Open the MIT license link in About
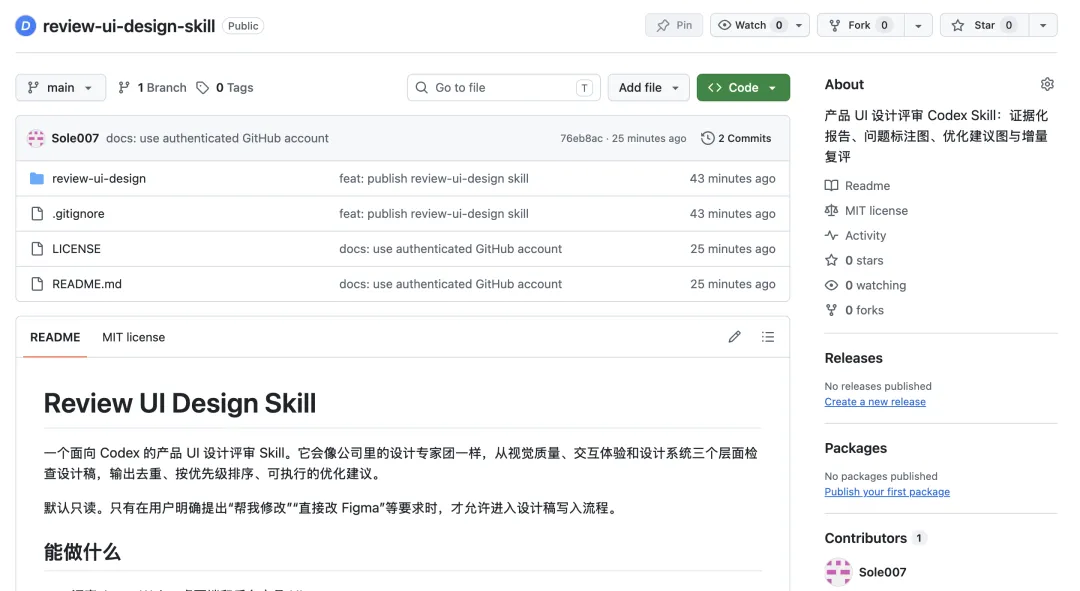Screen dimensions: 1080x591 (876, 210)
